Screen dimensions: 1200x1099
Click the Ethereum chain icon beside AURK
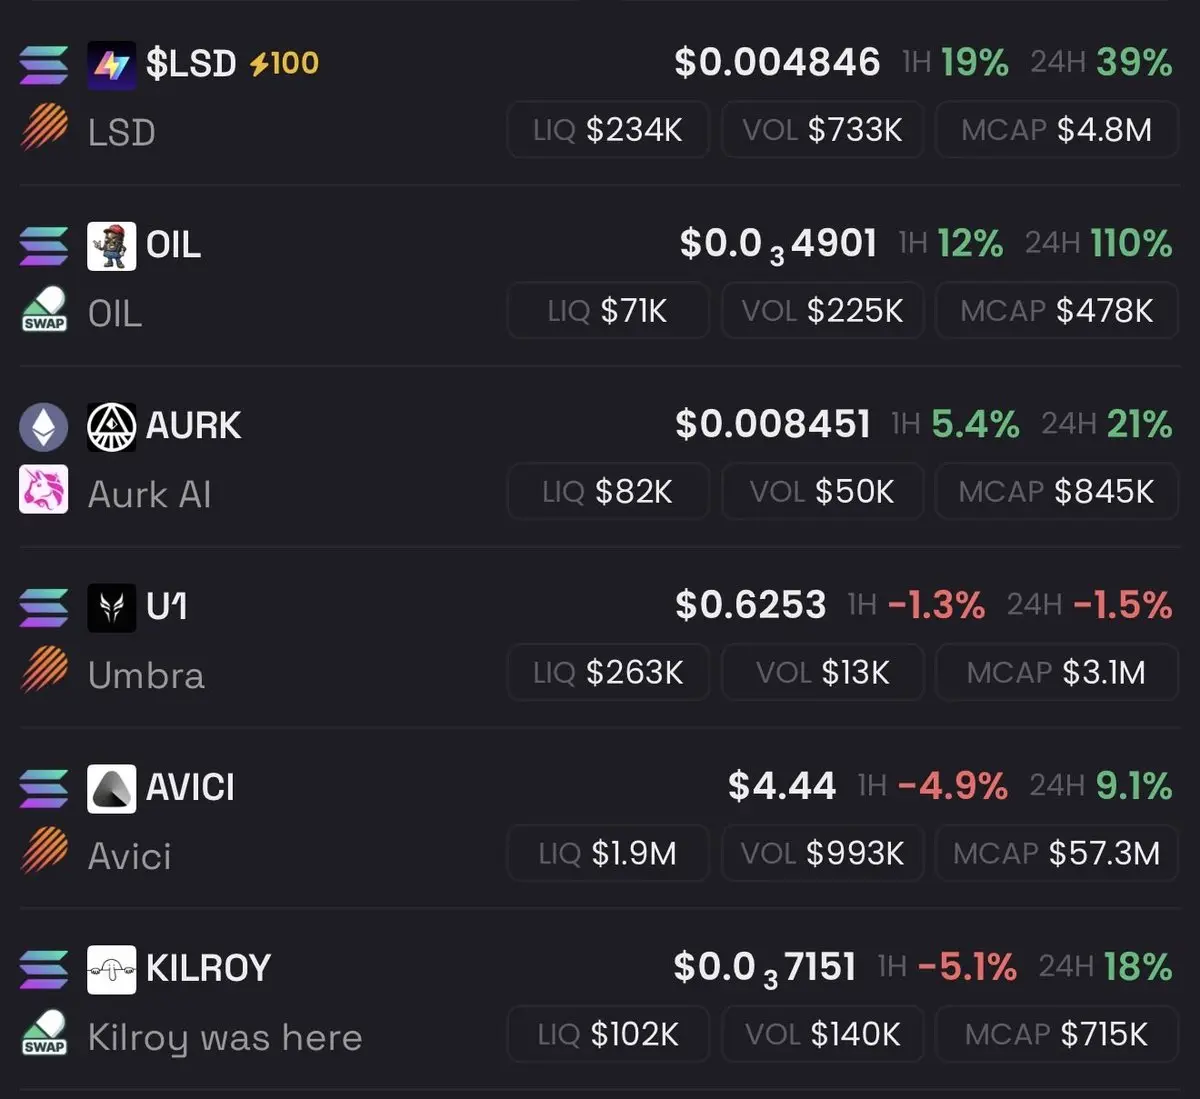coord(44,427)
